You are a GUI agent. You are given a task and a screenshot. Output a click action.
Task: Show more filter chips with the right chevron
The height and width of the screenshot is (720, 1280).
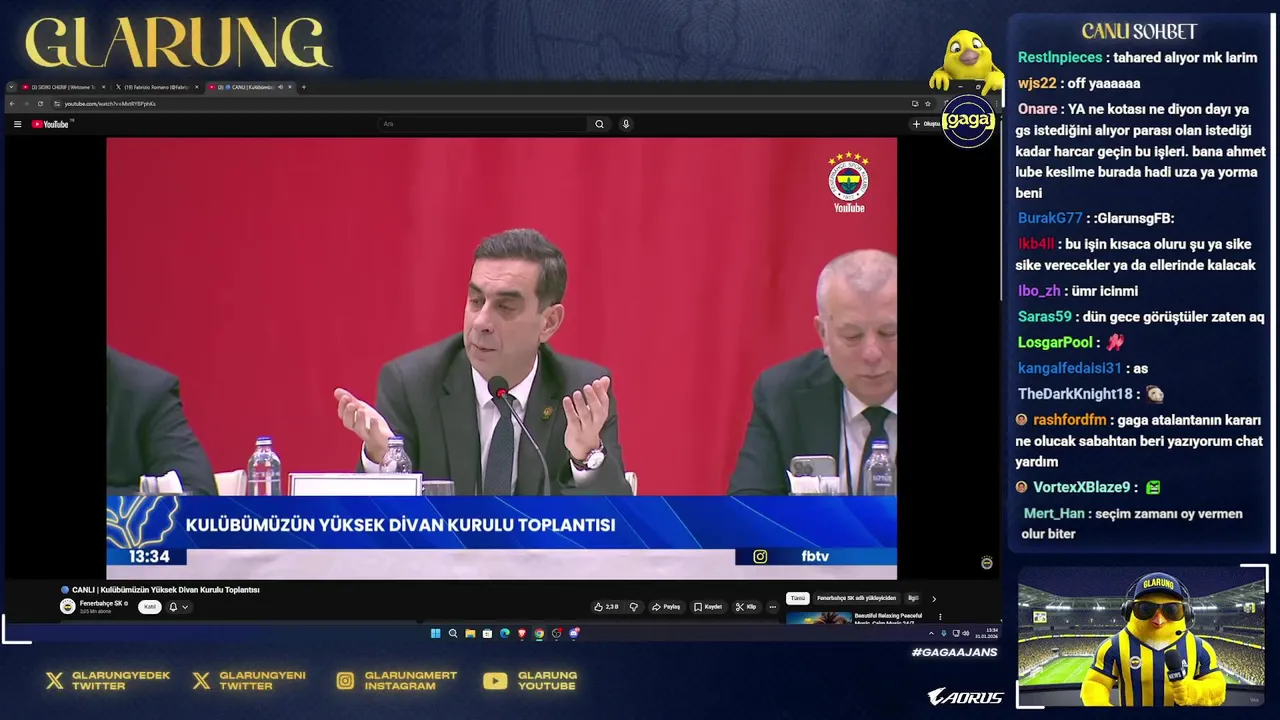[x=934, y=599]
